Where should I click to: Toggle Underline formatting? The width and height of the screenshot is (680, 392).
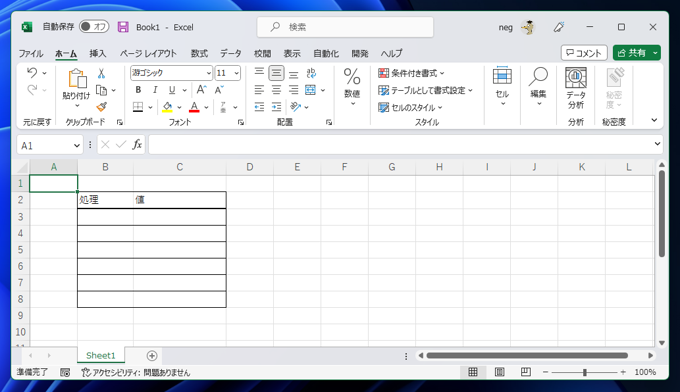point(172,90)
